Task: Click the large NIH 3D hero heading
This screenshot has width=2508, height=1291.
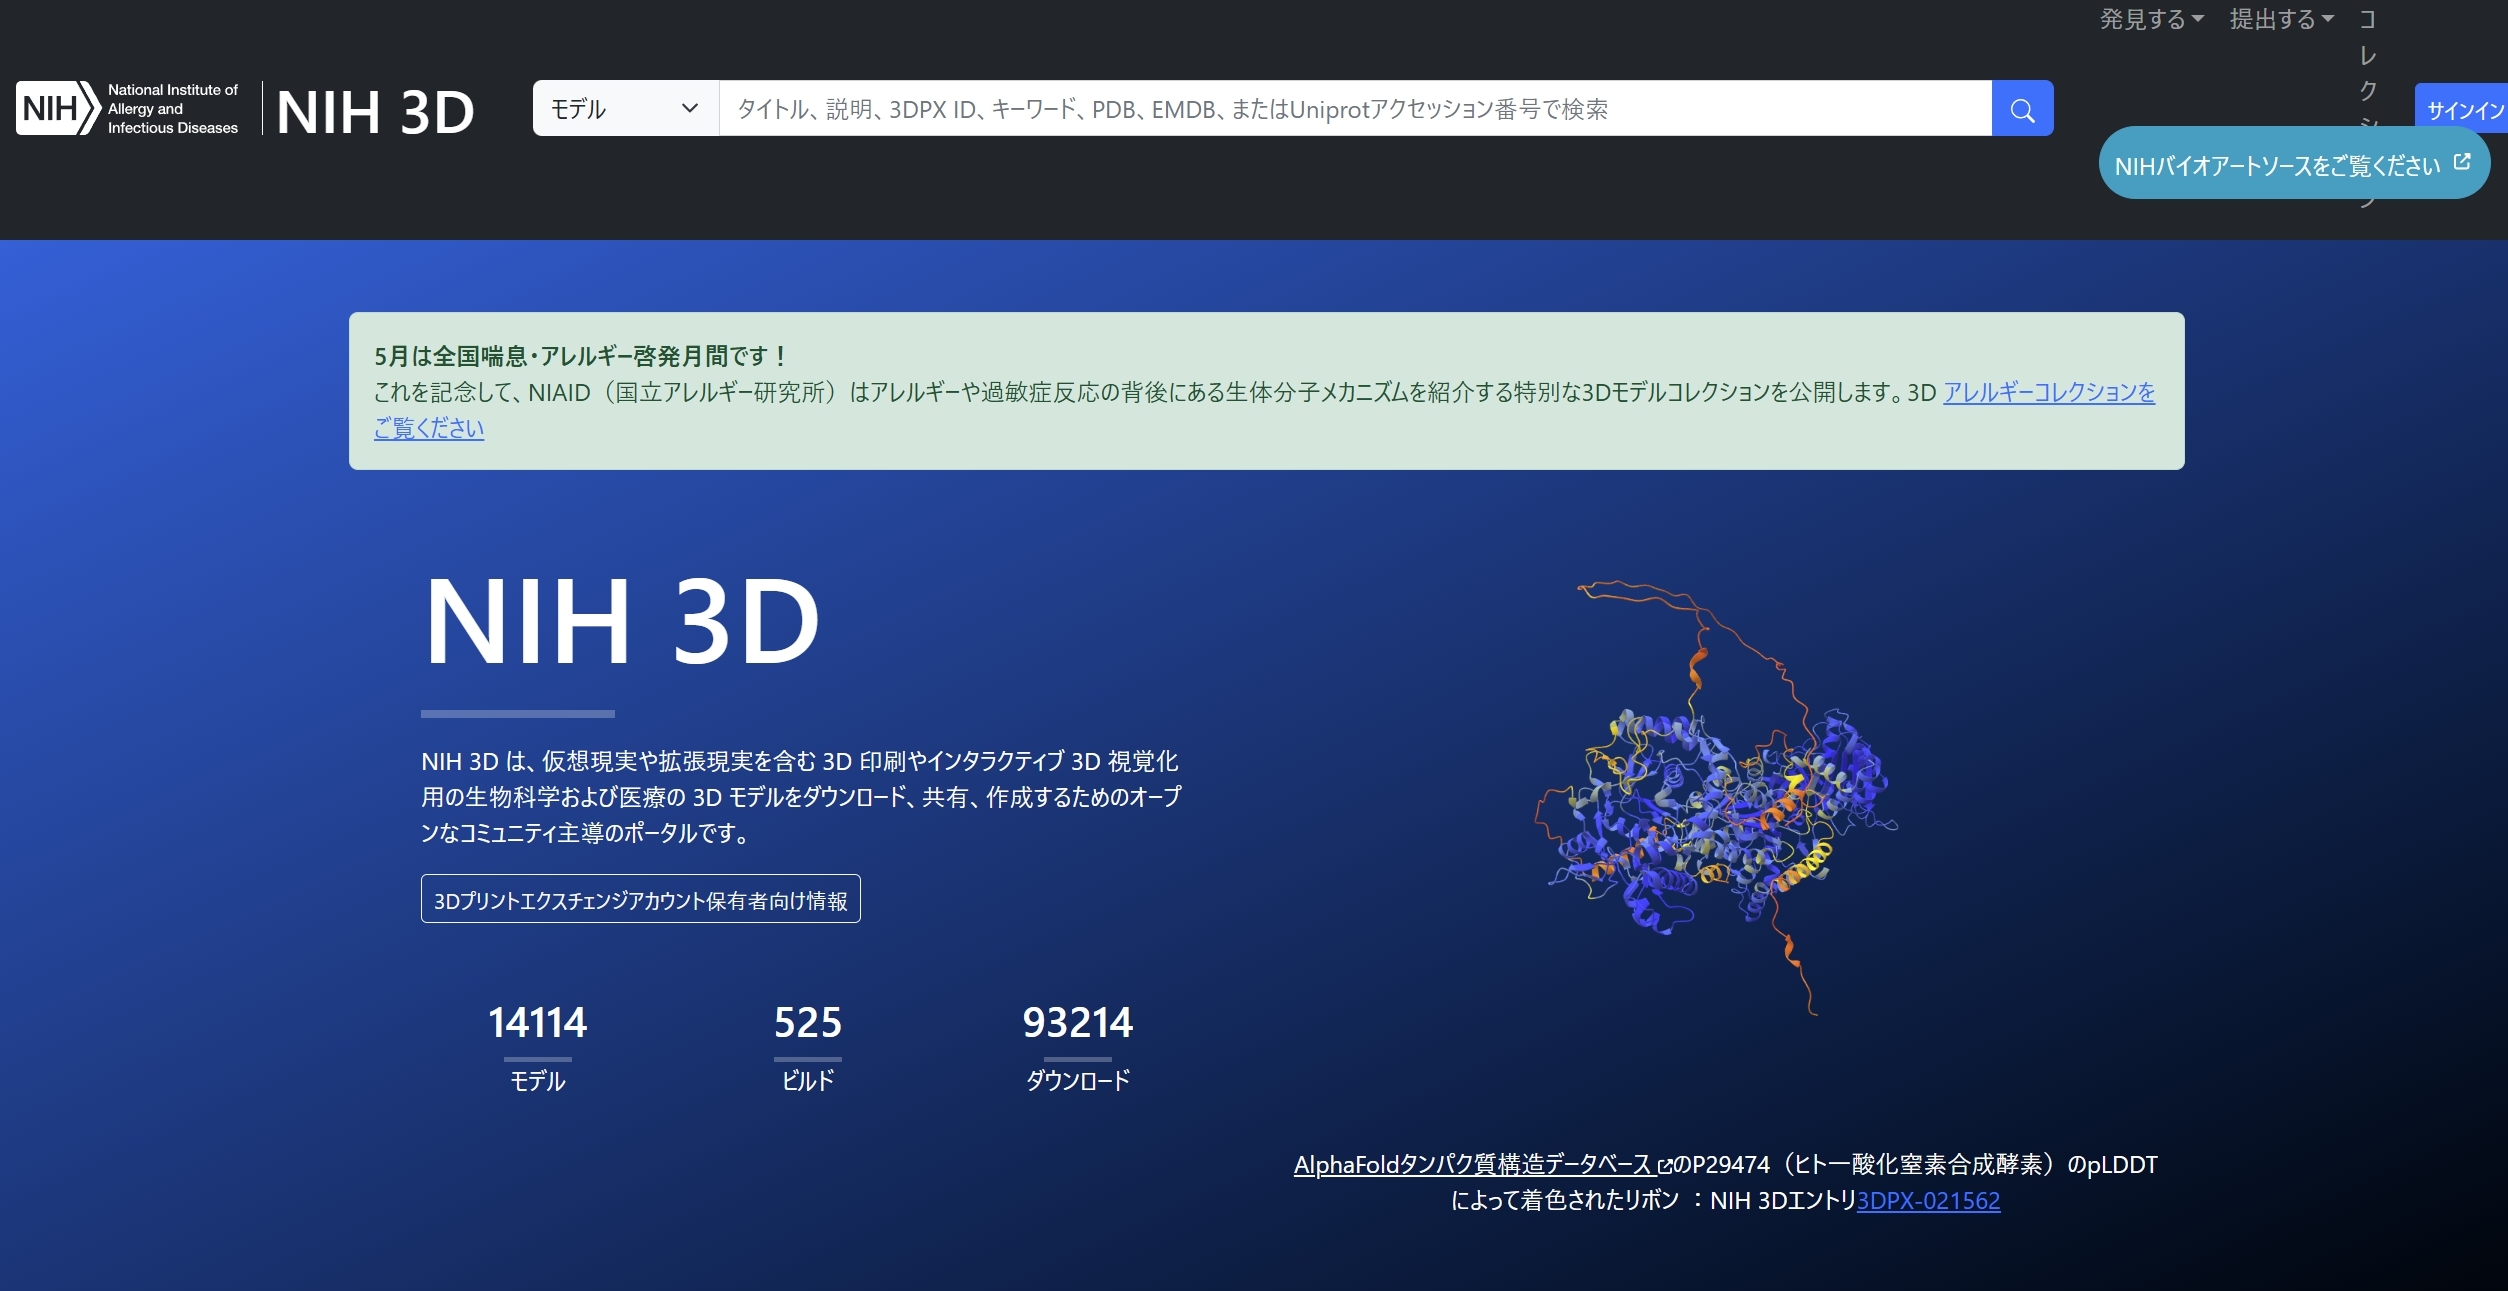Action: click(622, 621)
